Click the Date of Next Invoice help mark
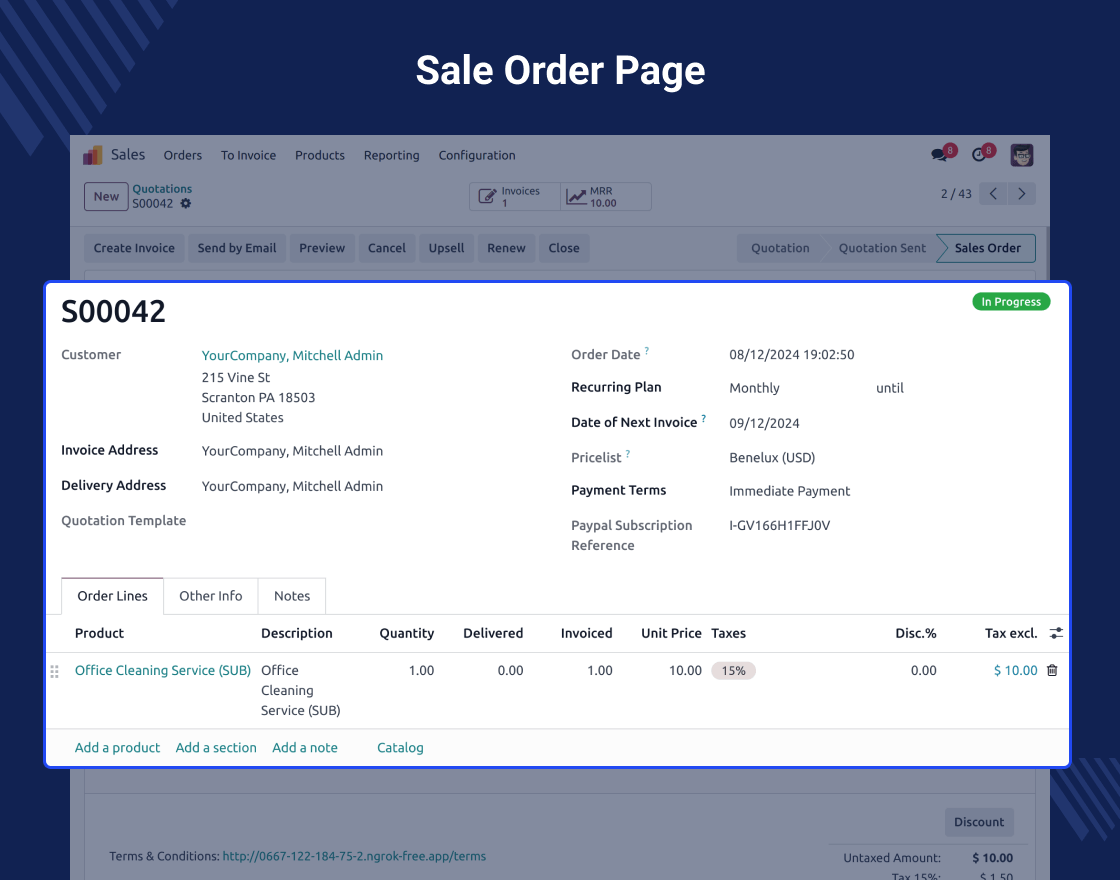This screenshot has height=880, width=1120. click(704, 419)
